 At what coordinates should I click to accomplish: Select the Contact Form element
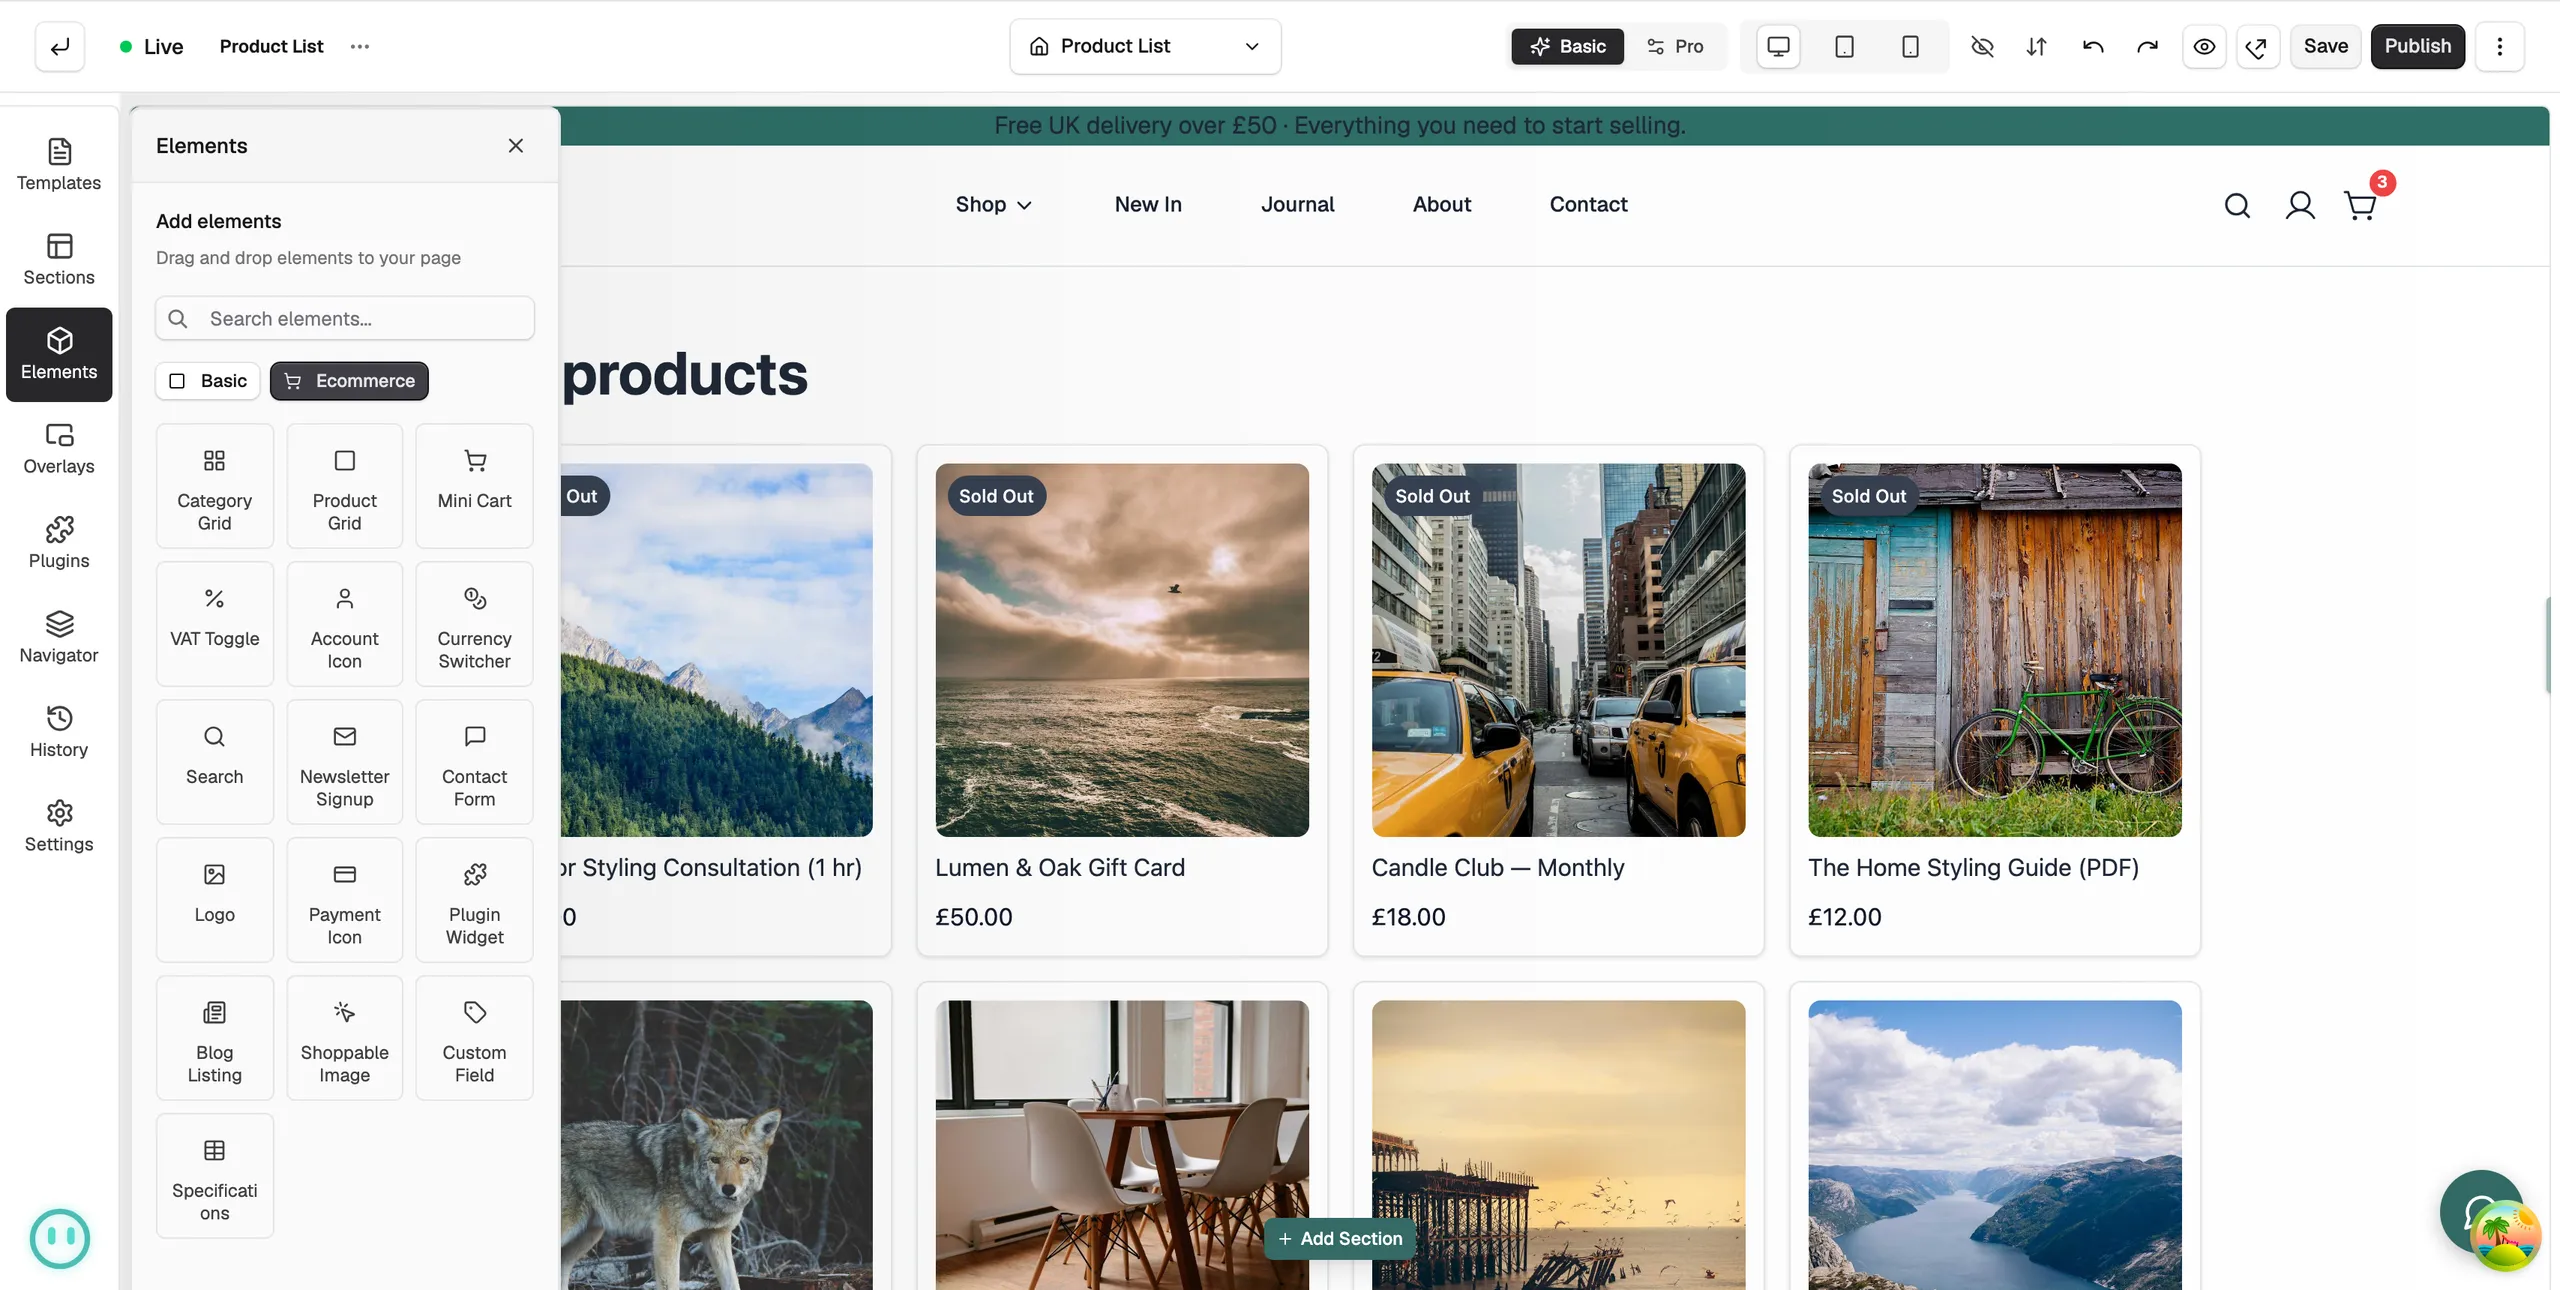474,762
